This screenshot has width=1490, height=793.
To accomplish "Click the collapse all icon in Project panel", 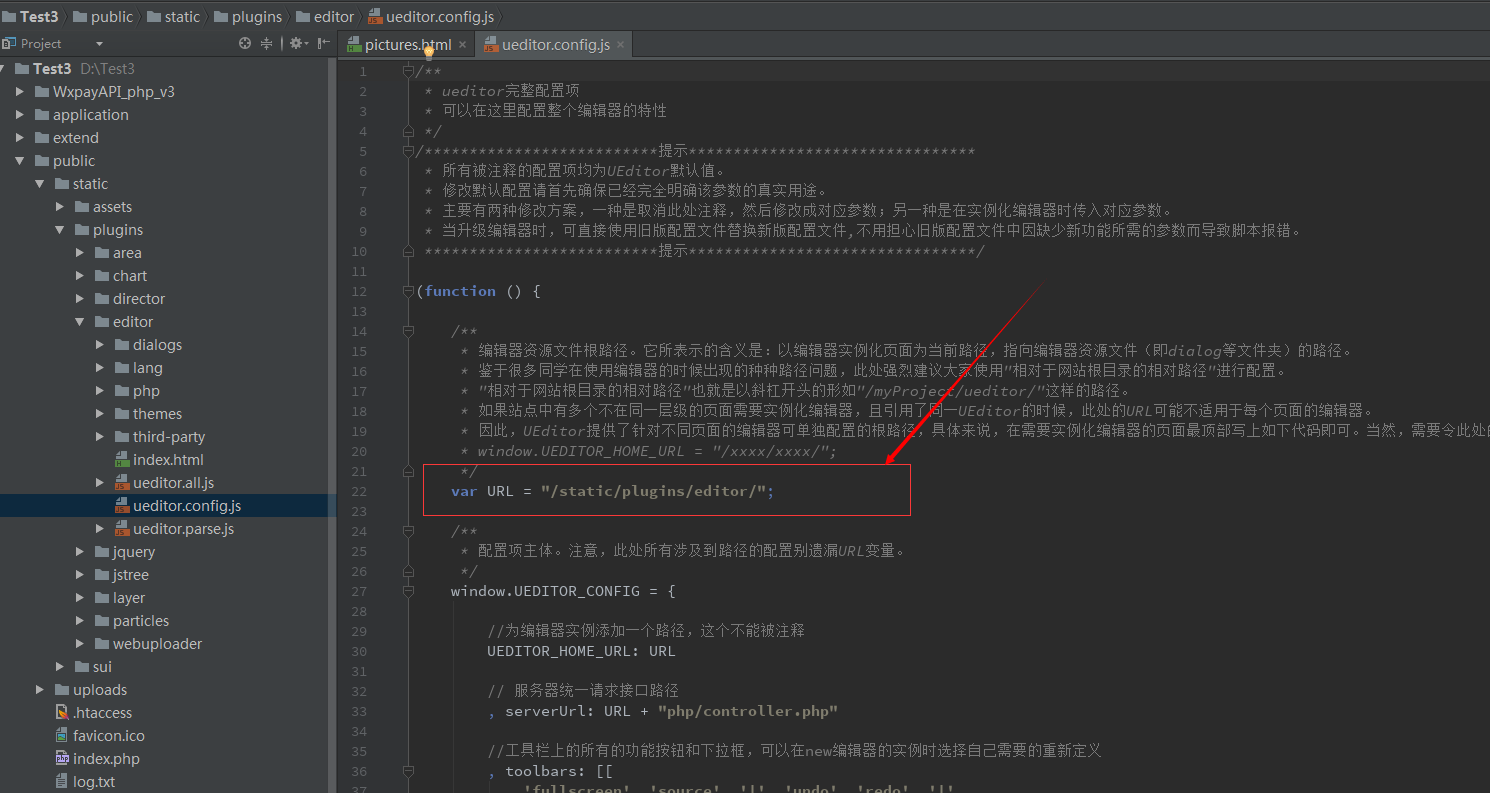I will point(267,43).
